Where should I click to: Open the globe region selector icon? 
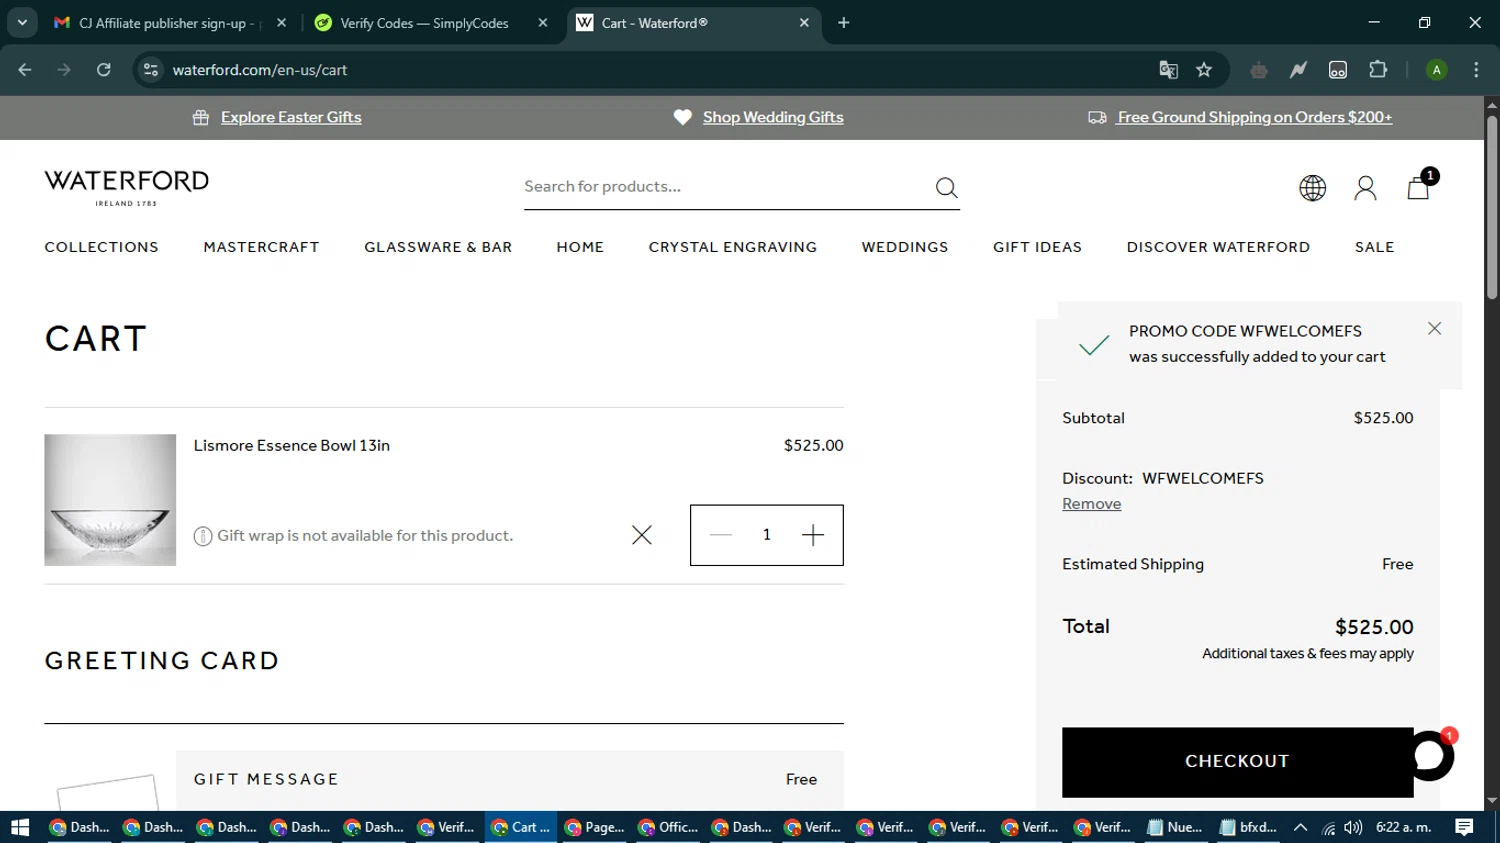coord(1312,188)
